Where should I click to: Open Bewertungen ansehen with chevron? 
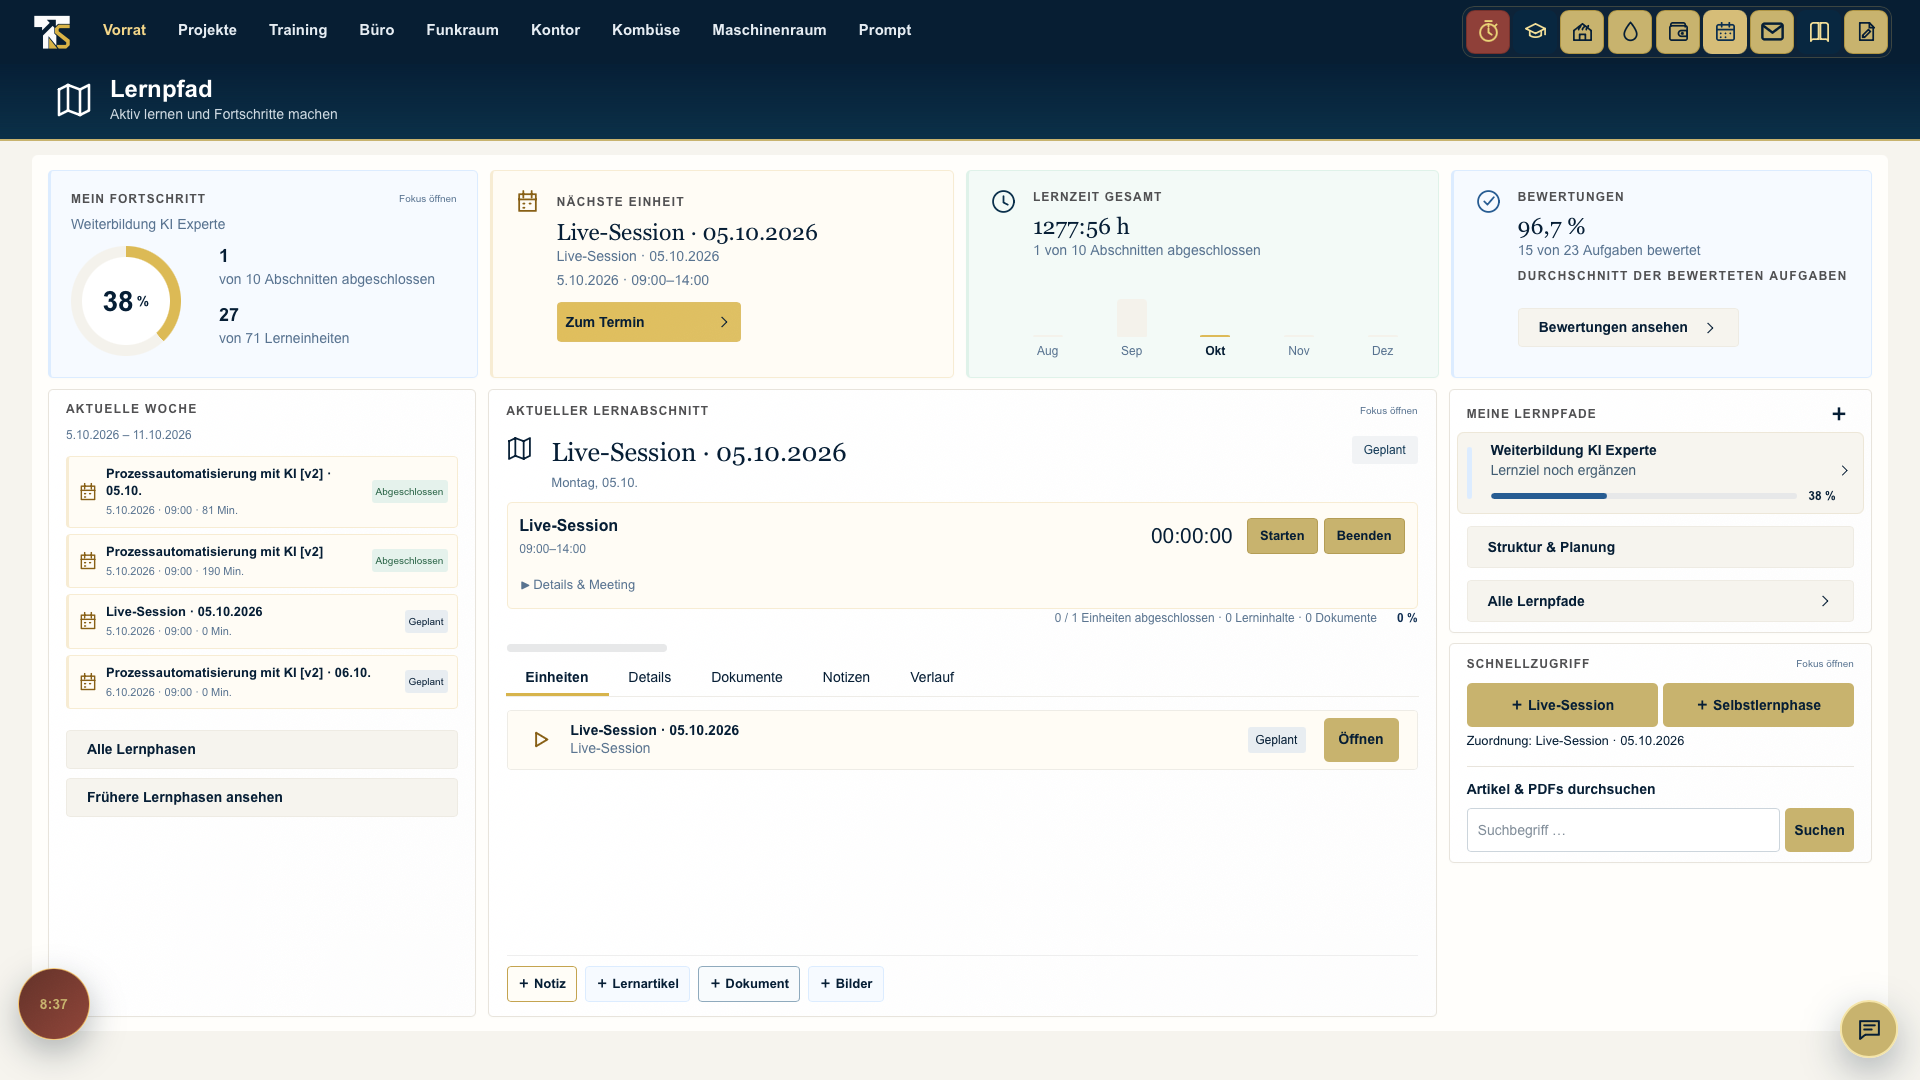click(x=1628, y=328)
